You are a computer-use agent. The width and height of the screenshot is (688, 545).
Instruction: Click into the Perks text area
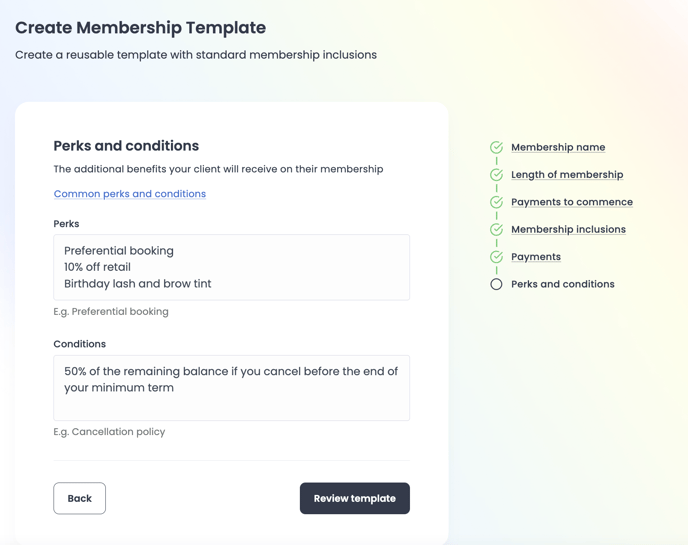[231, 267]
